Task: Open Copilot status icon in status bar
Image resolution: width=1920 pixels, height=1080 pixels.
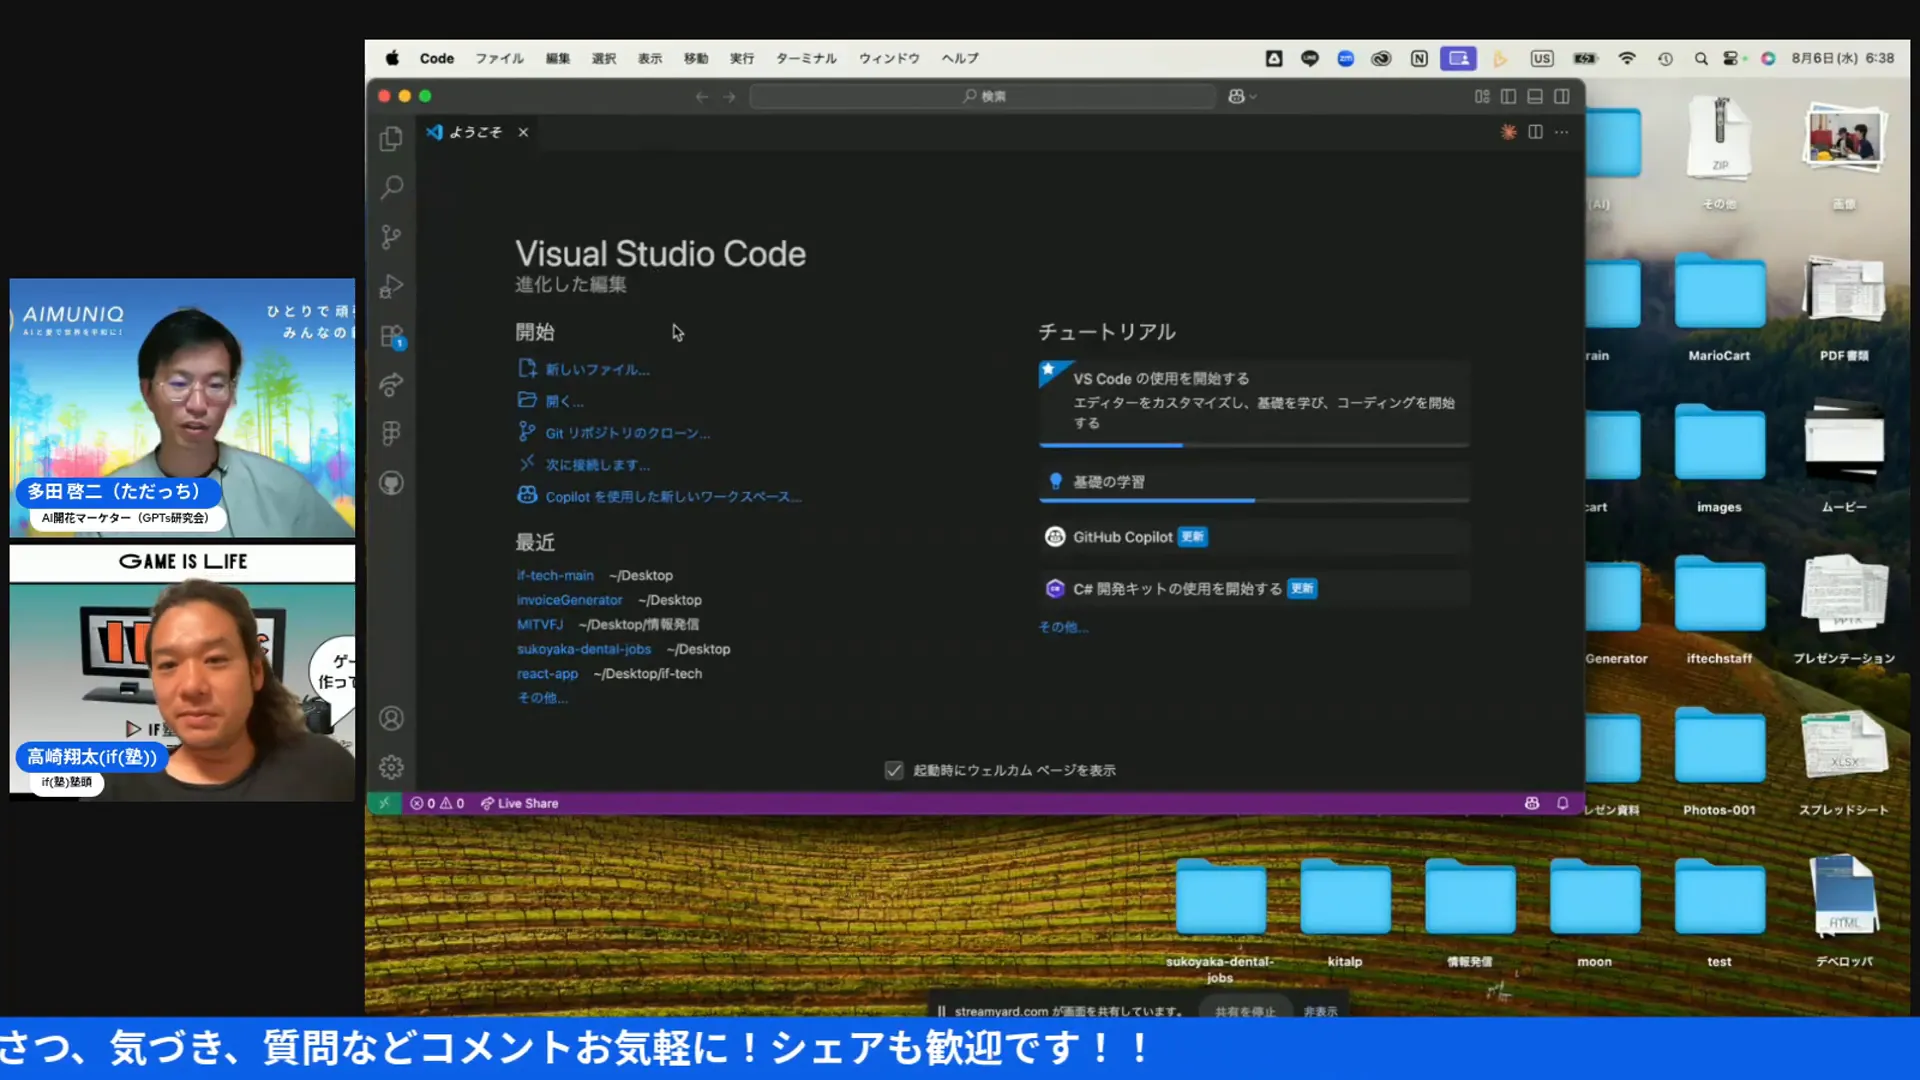Action: coord(1531,803)
